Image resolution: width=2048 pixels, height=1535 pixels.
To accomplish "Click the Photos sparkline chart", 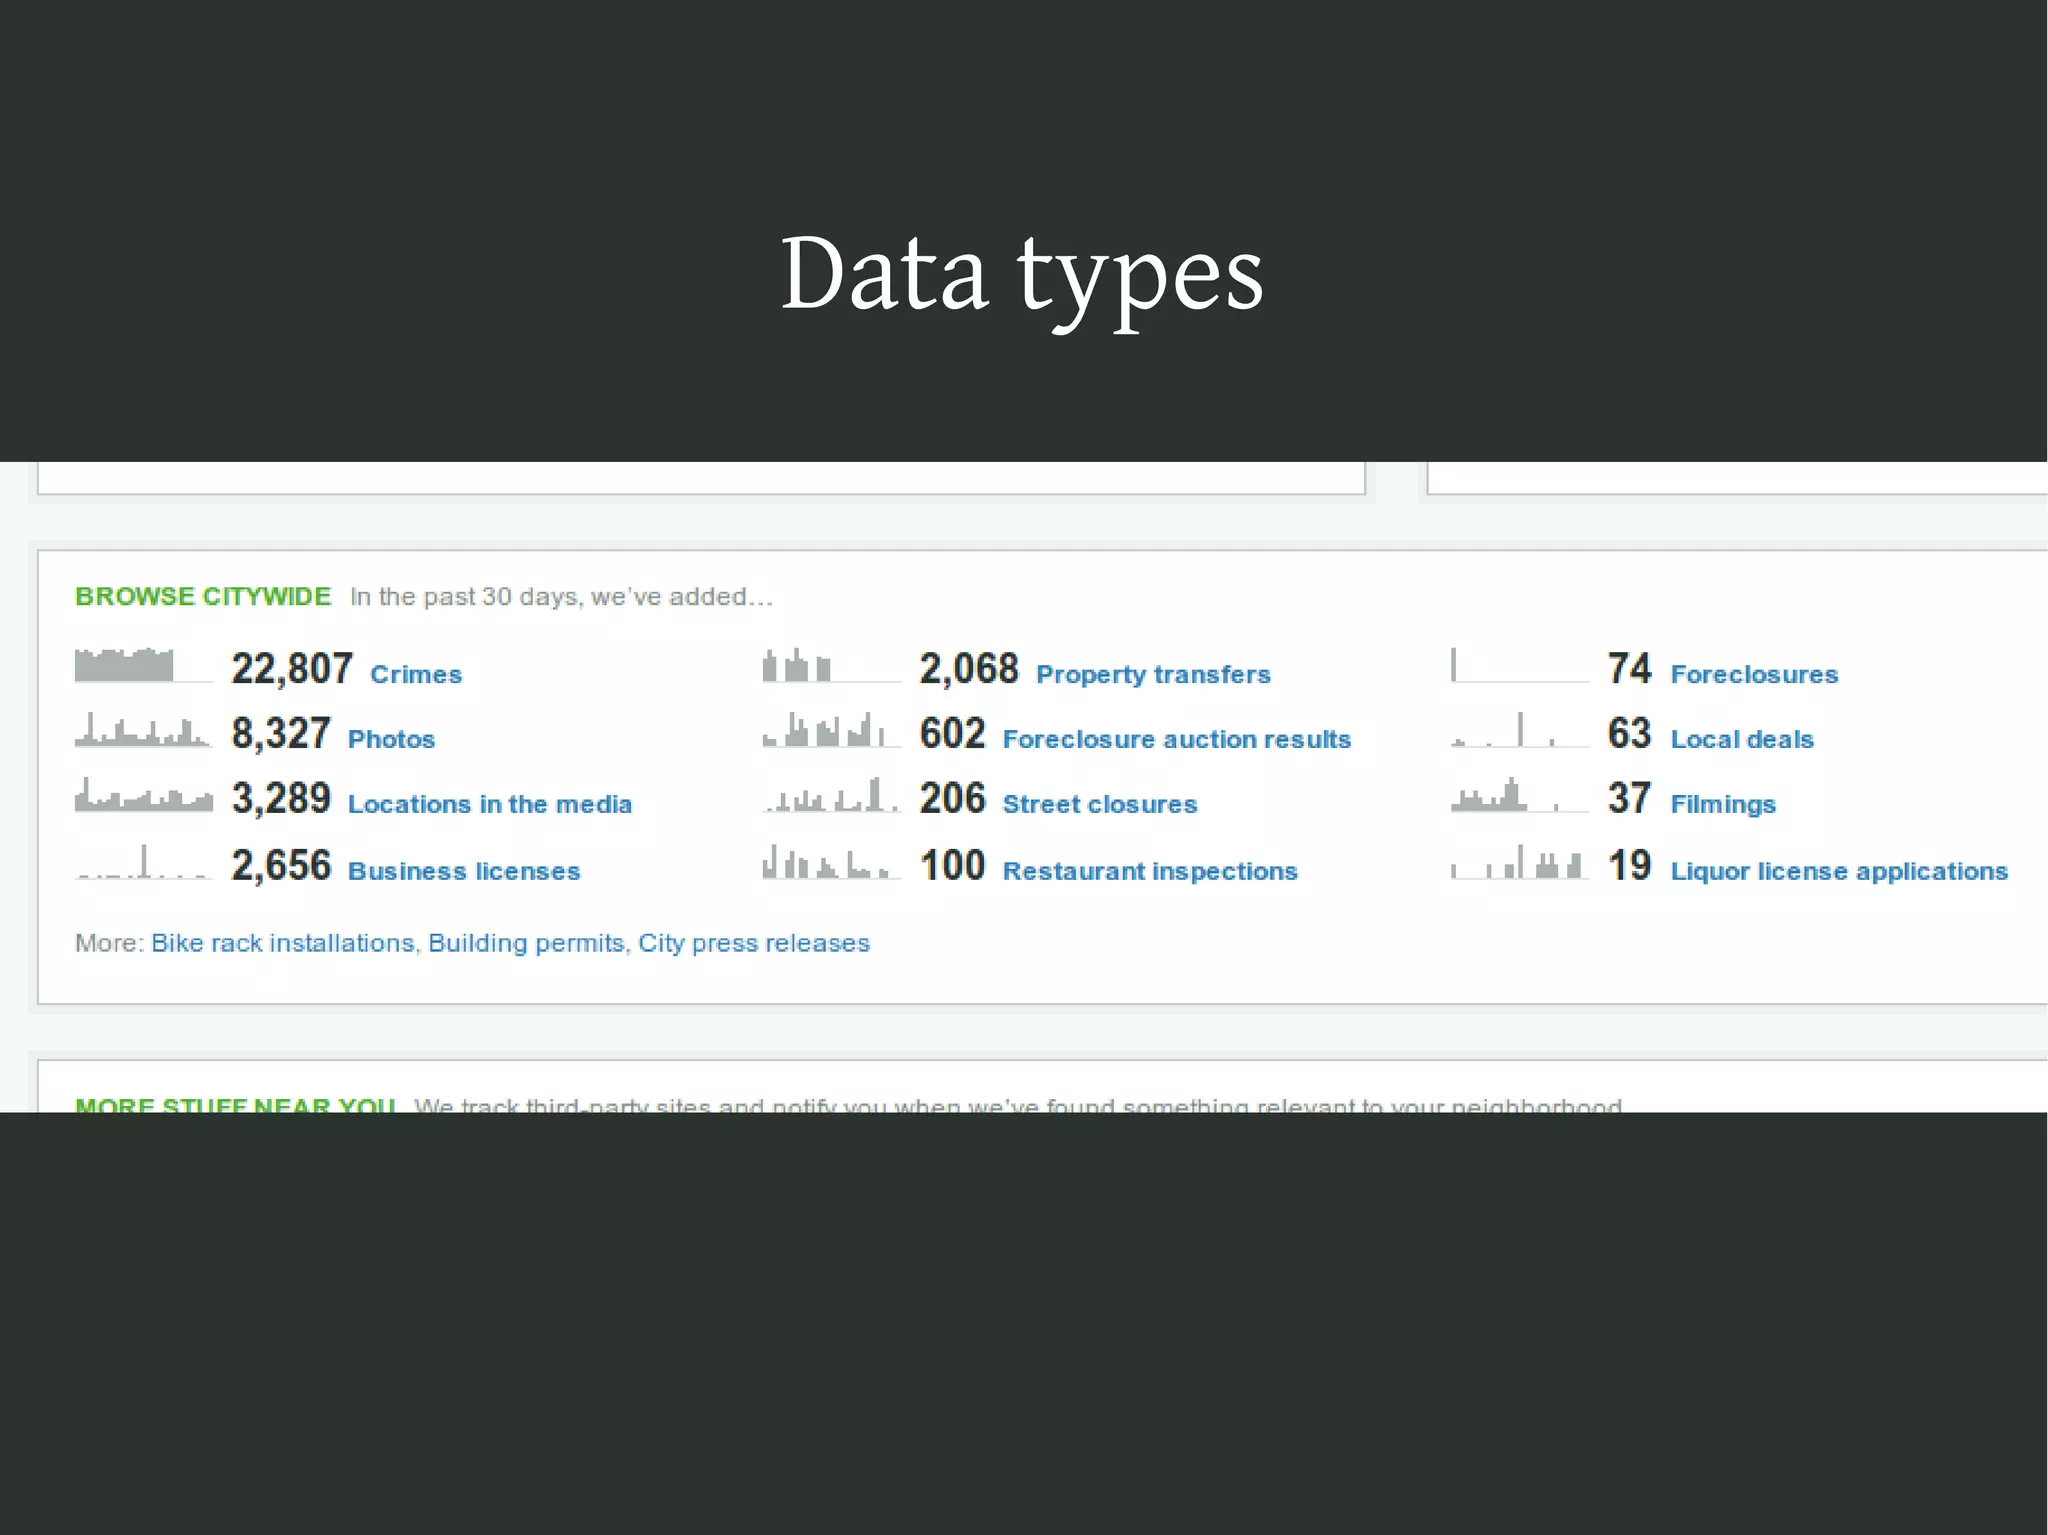I will coord(143,731).
